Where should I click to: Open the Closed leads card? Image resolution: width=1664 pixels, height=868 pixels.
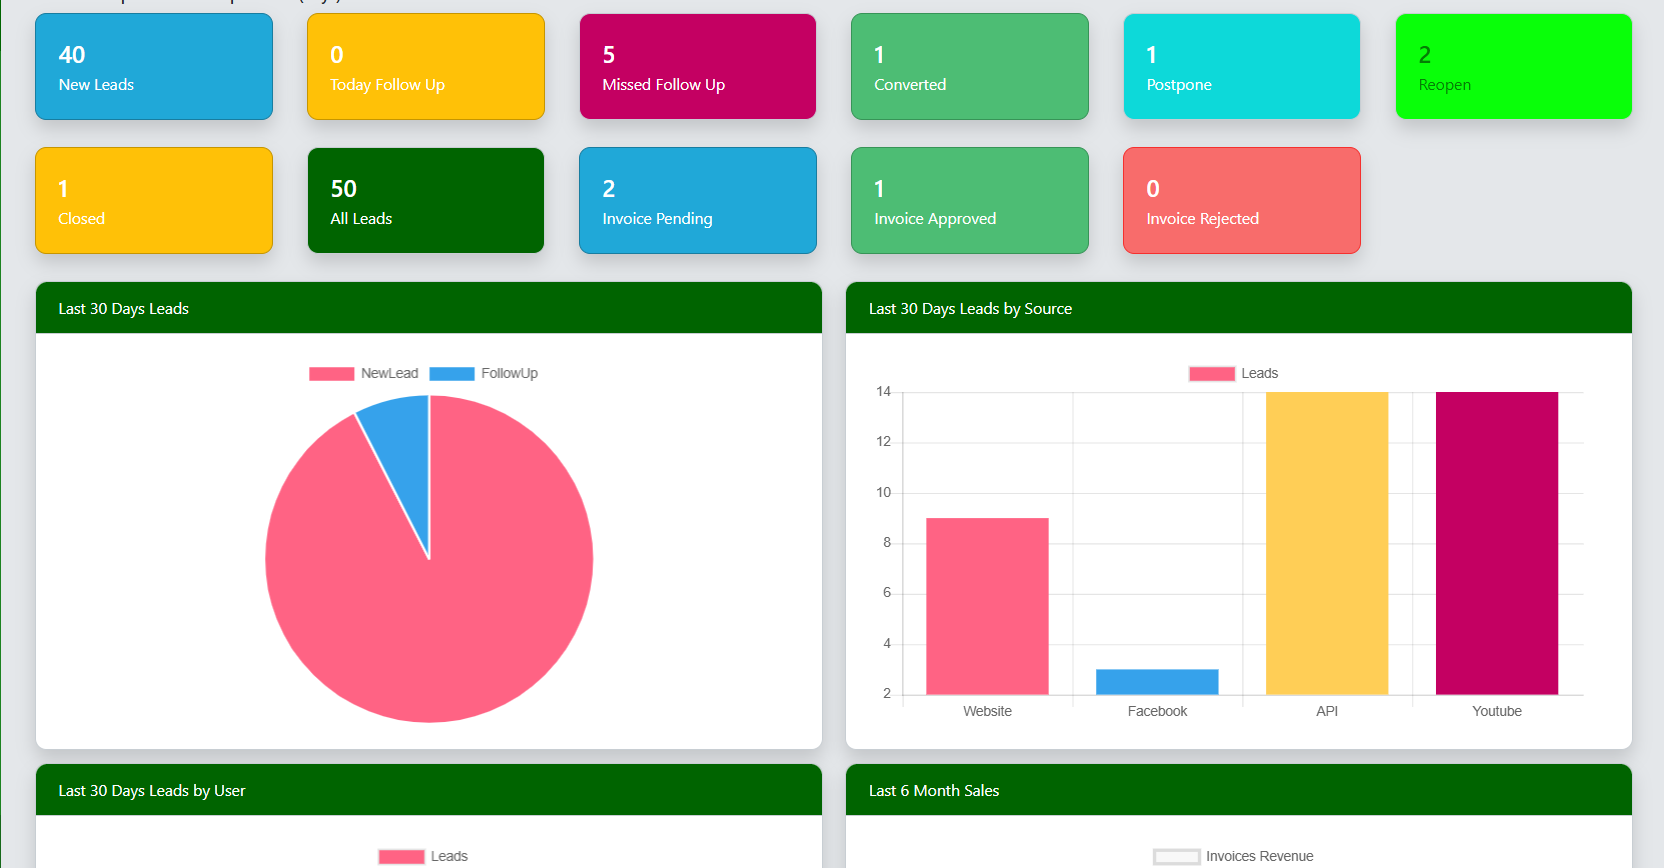(153, 201)
